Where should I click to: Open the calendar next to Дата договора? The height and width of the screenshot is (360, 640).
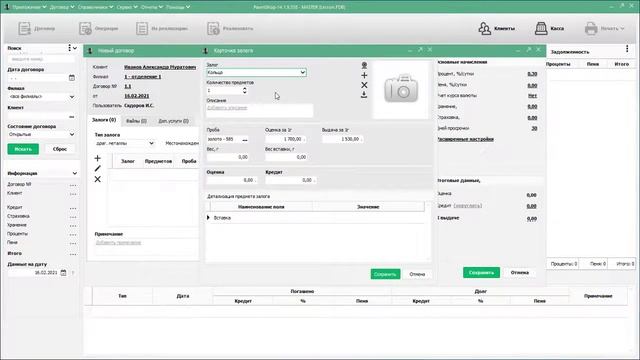[x=72, y=78]
